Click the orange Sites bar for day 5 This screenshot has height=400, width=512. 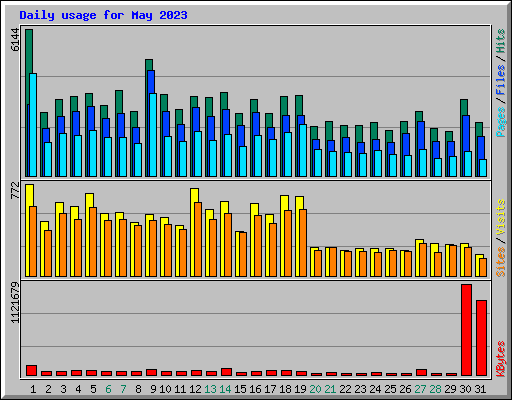point(93,242)
